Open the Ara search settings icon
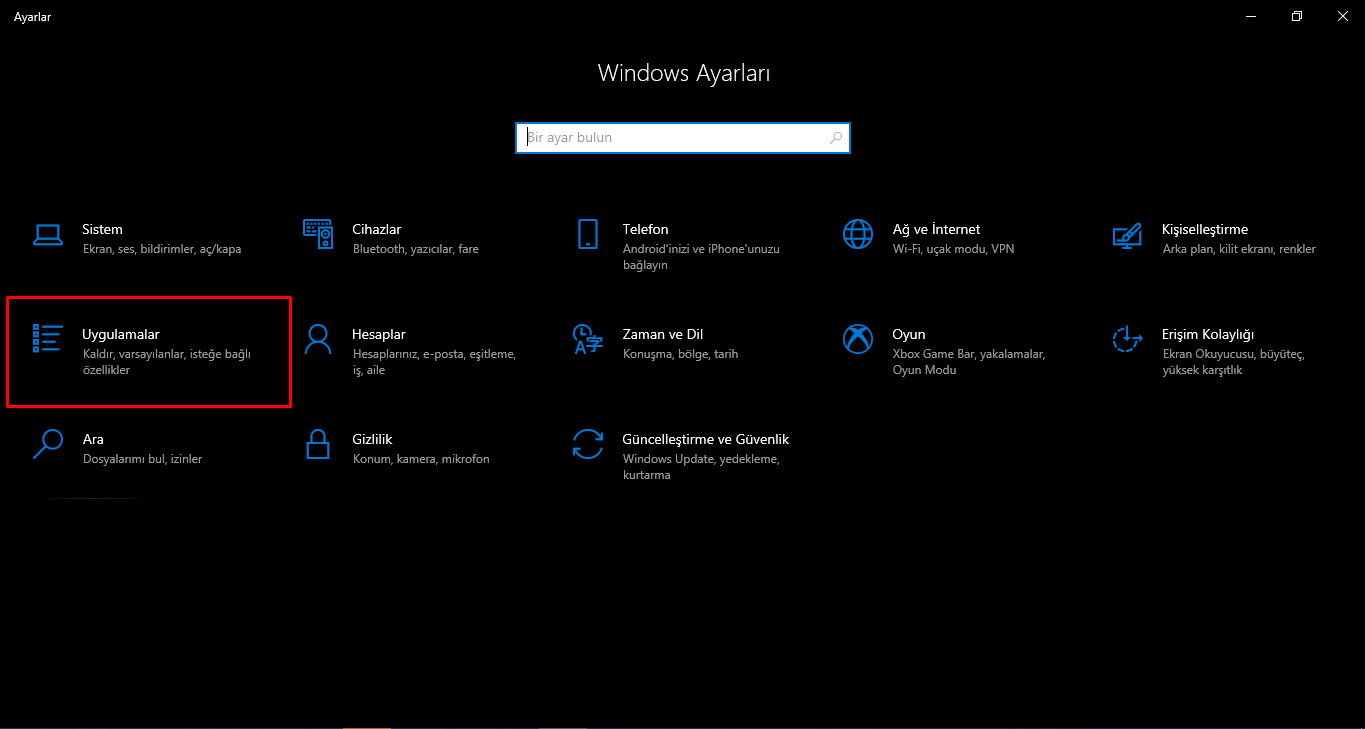1365x729 pixels. [48, 444]
